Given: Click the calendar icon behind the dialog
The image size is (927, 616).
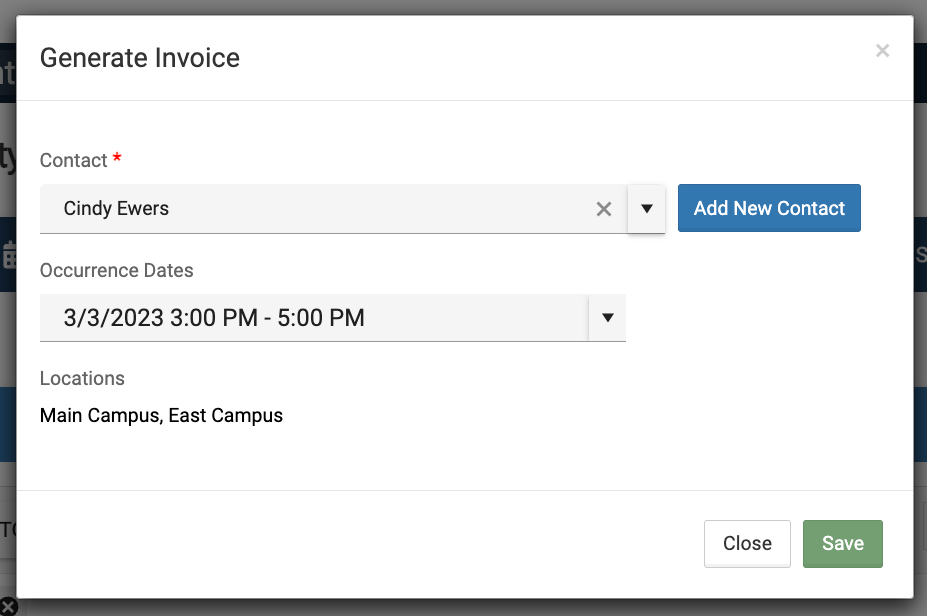Looking at the screenshot, I should [x=9, y=255].
